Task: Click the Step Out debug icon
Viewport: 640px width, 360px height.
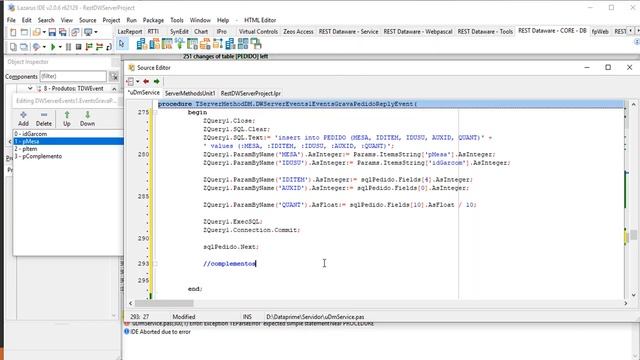Action: pos(109,47)
